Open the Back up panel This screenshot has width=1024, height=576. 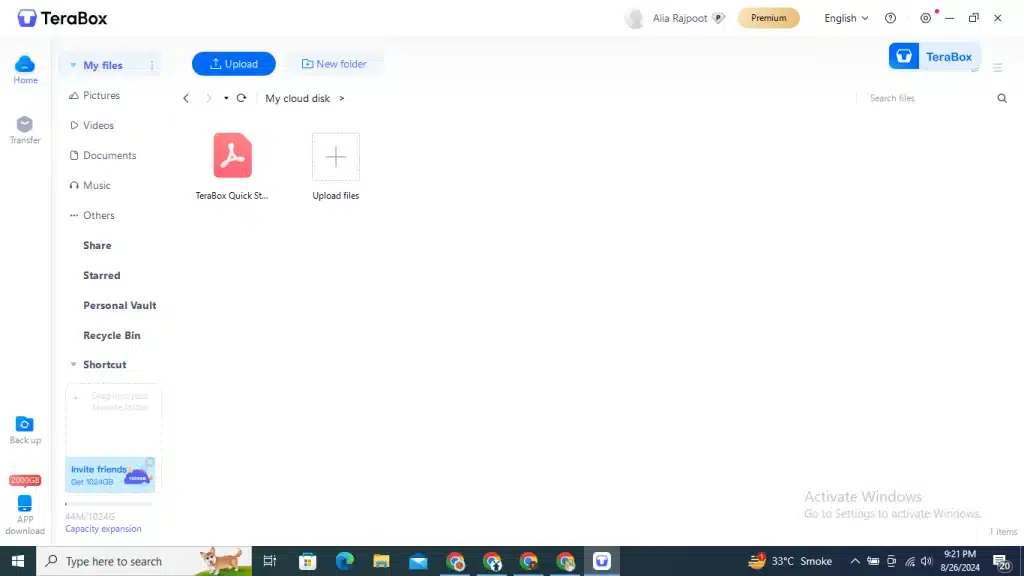click(x=24, y=428)
